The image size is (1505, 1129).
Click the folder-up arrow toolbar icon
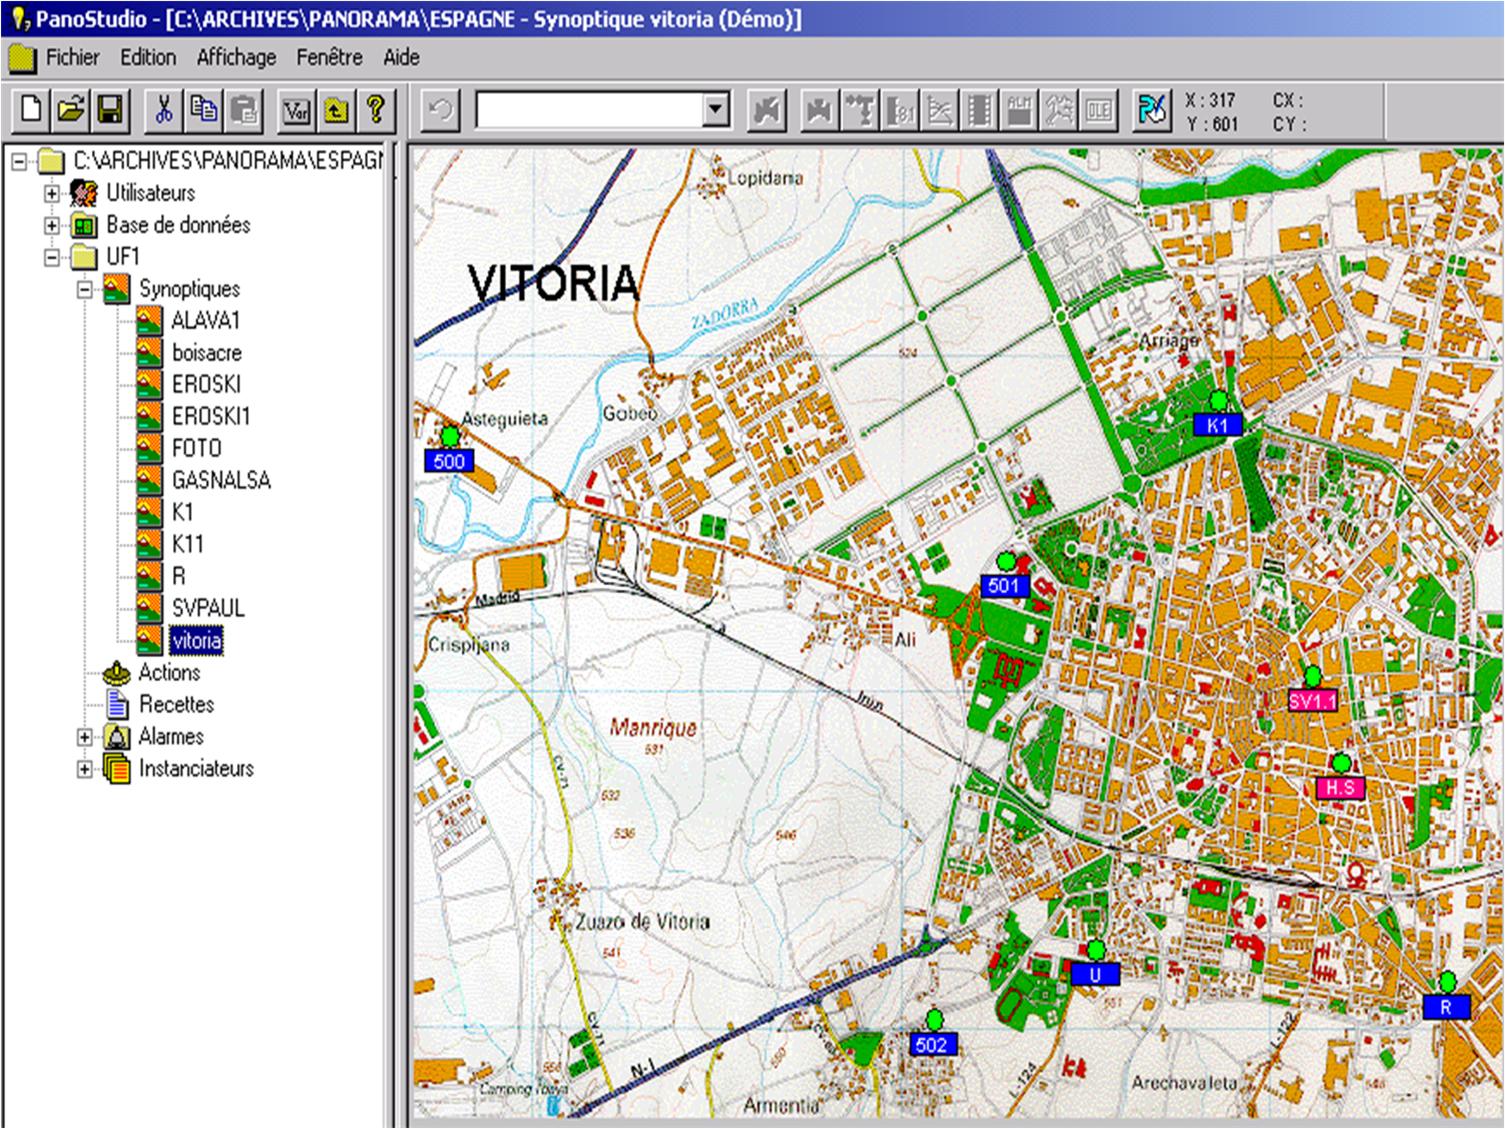click(336, 110)
